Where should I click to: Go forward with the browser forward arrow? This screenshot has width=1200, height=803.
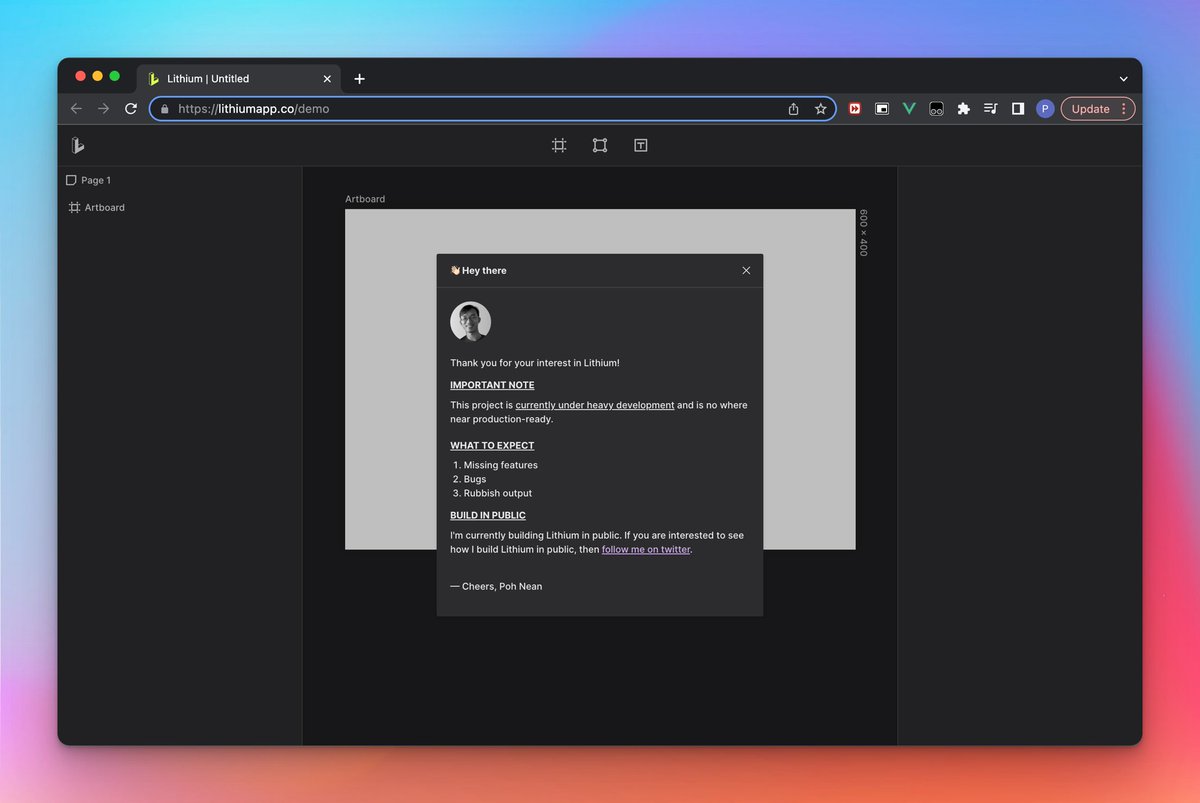103,109
